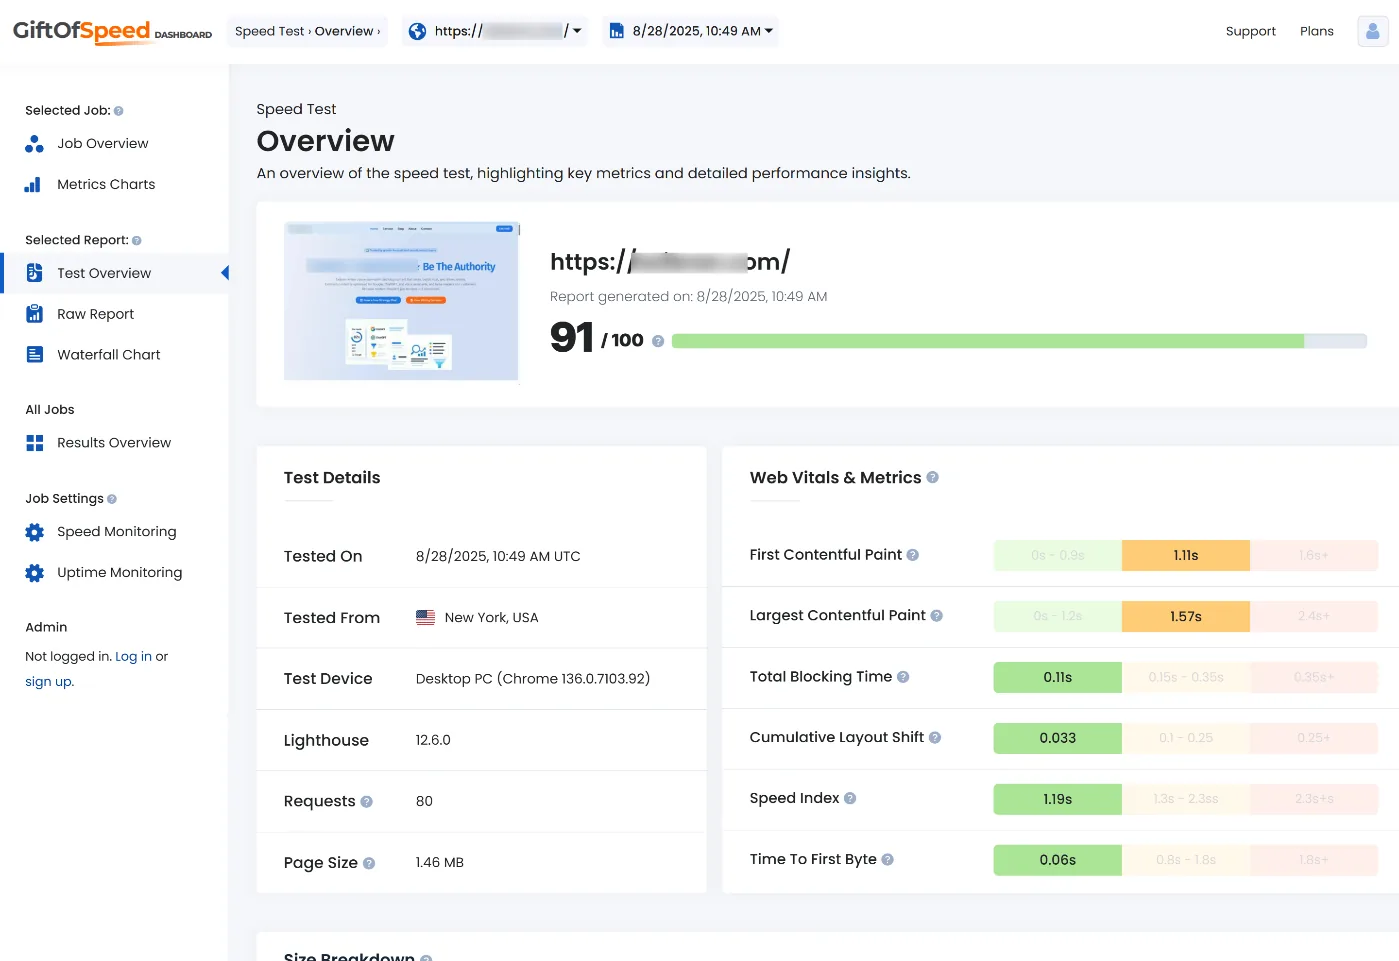Select the Metrics Charts bar icon
Image resolution: width=1399 pixels, height=961 pixels.
34,185
